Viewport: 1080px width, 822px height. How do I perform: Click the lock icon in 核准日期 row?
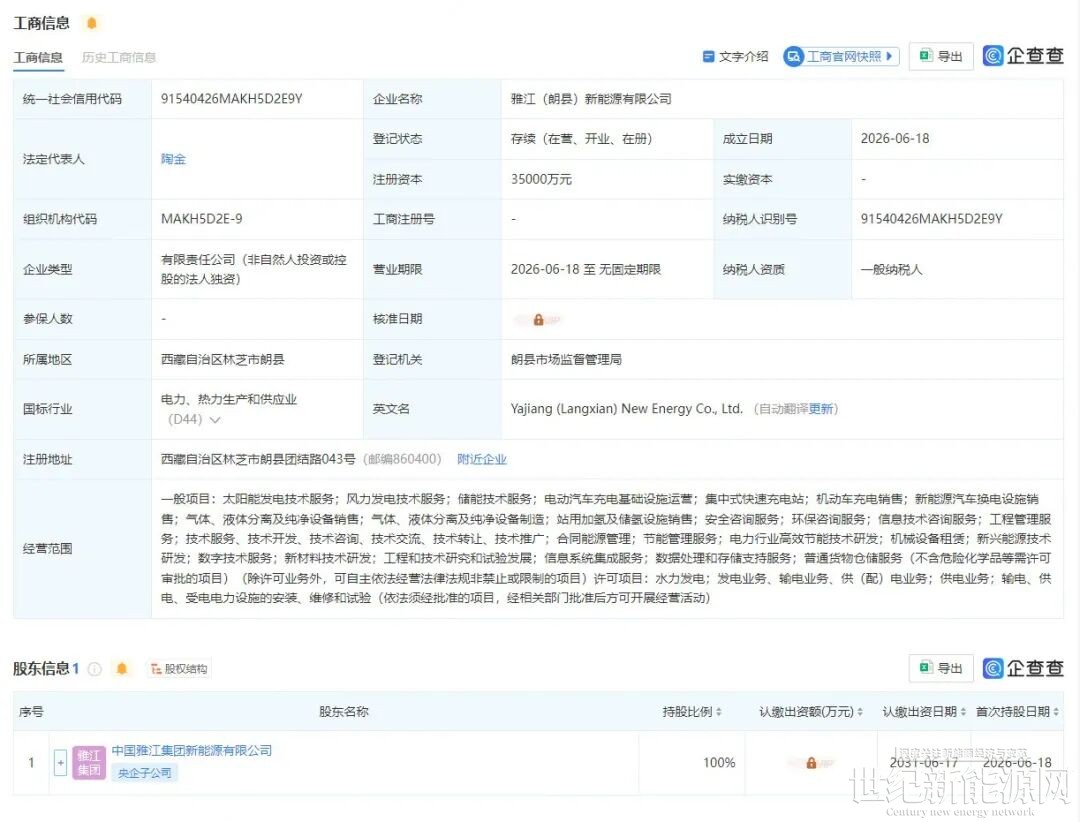click(x=539, y=320)
